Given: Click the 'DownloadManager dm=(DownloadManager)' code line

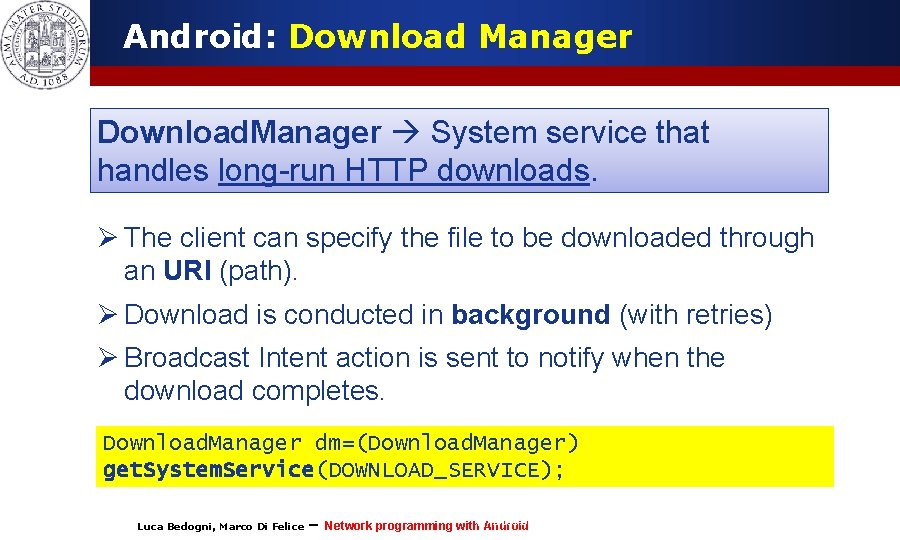Looking at the screenshot, I should click(x=341, y=443).
